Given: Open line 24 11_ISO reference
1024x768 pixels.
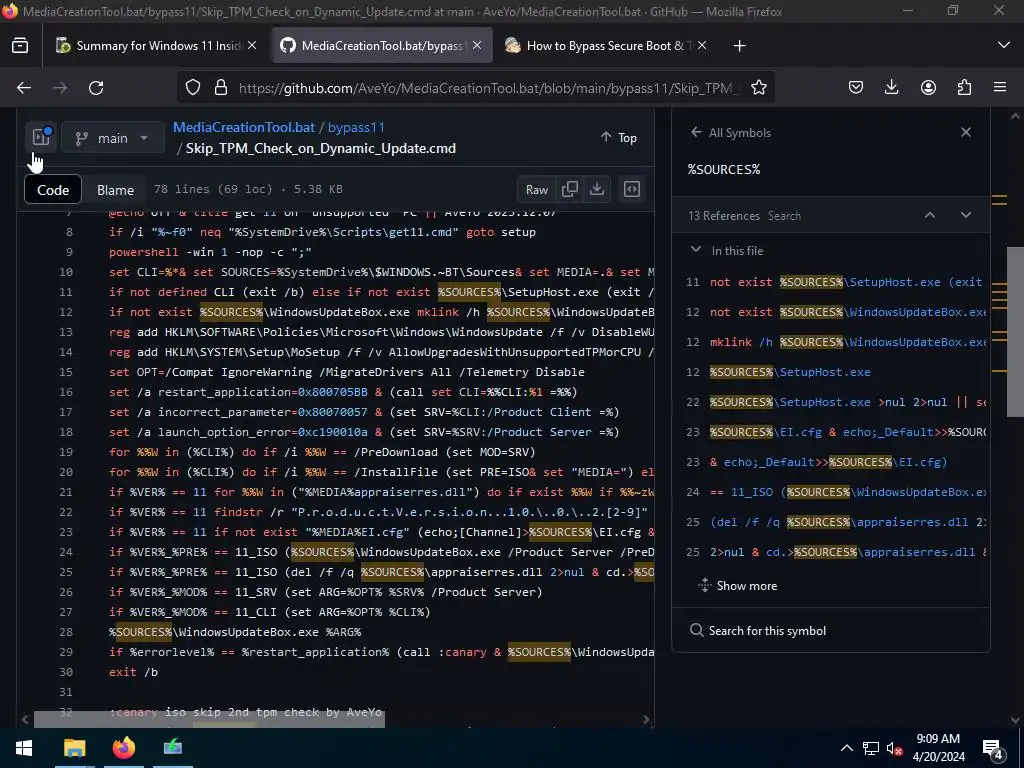Looking at the screenshot, I should coord(836,492).
